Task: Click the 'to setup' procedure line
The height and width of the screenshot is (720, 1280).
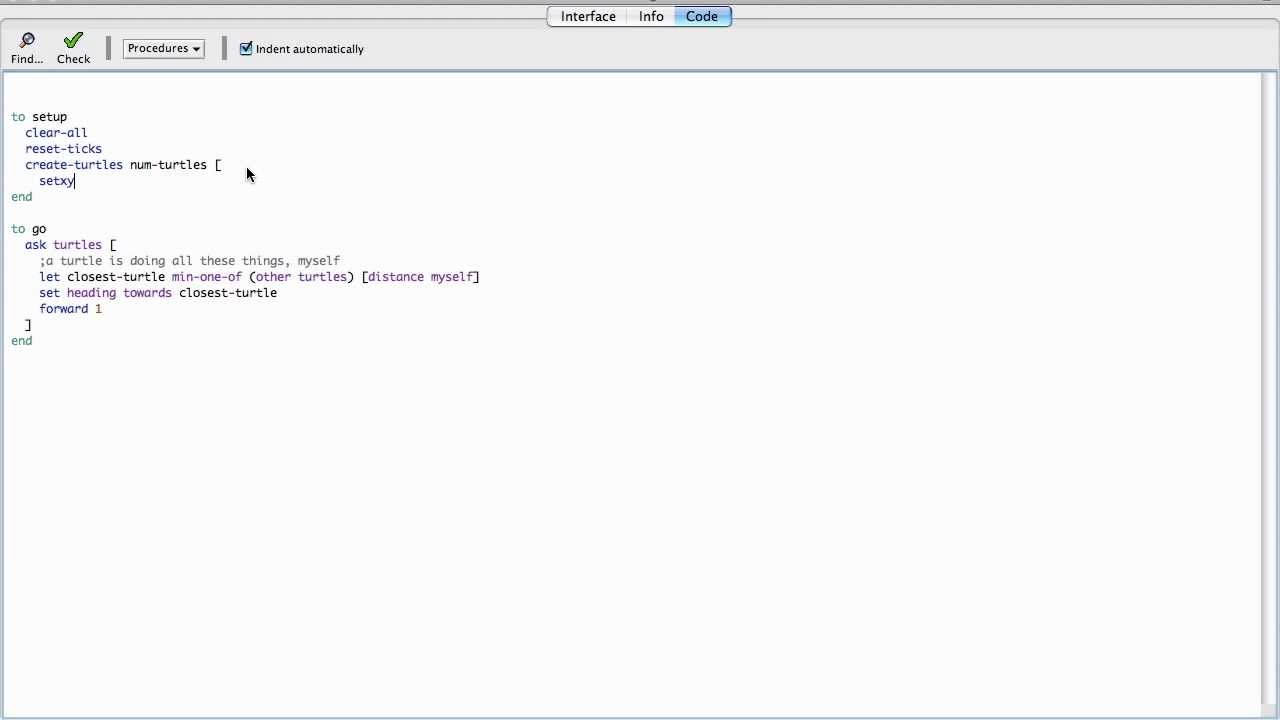Action: pos(39,117)
